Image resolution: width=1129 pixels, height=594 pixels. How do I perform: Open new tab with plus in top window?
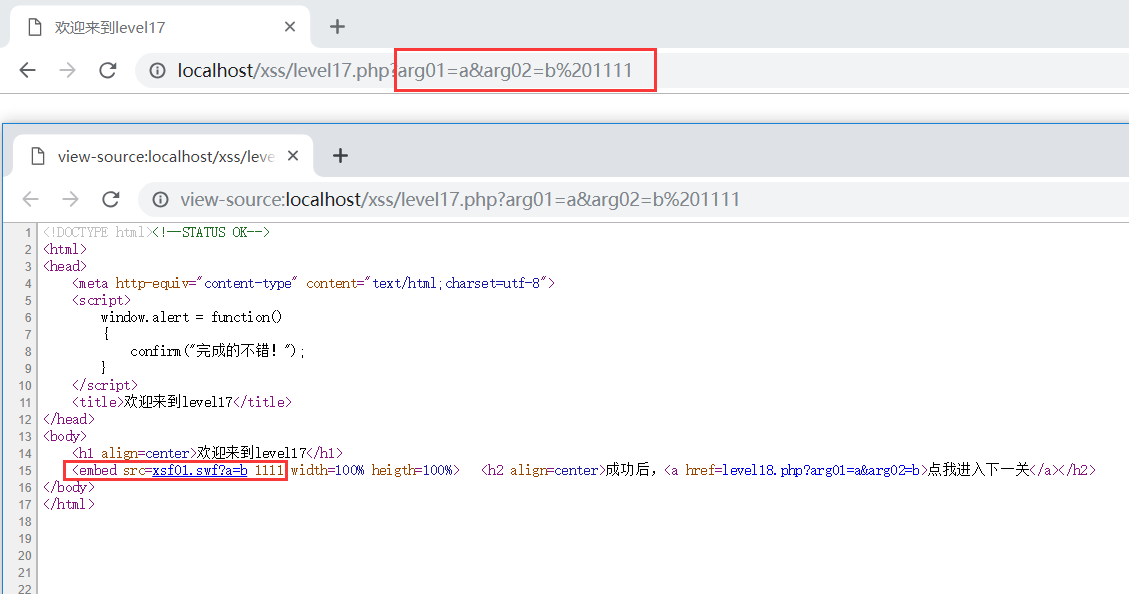click(x=337, y=27)
